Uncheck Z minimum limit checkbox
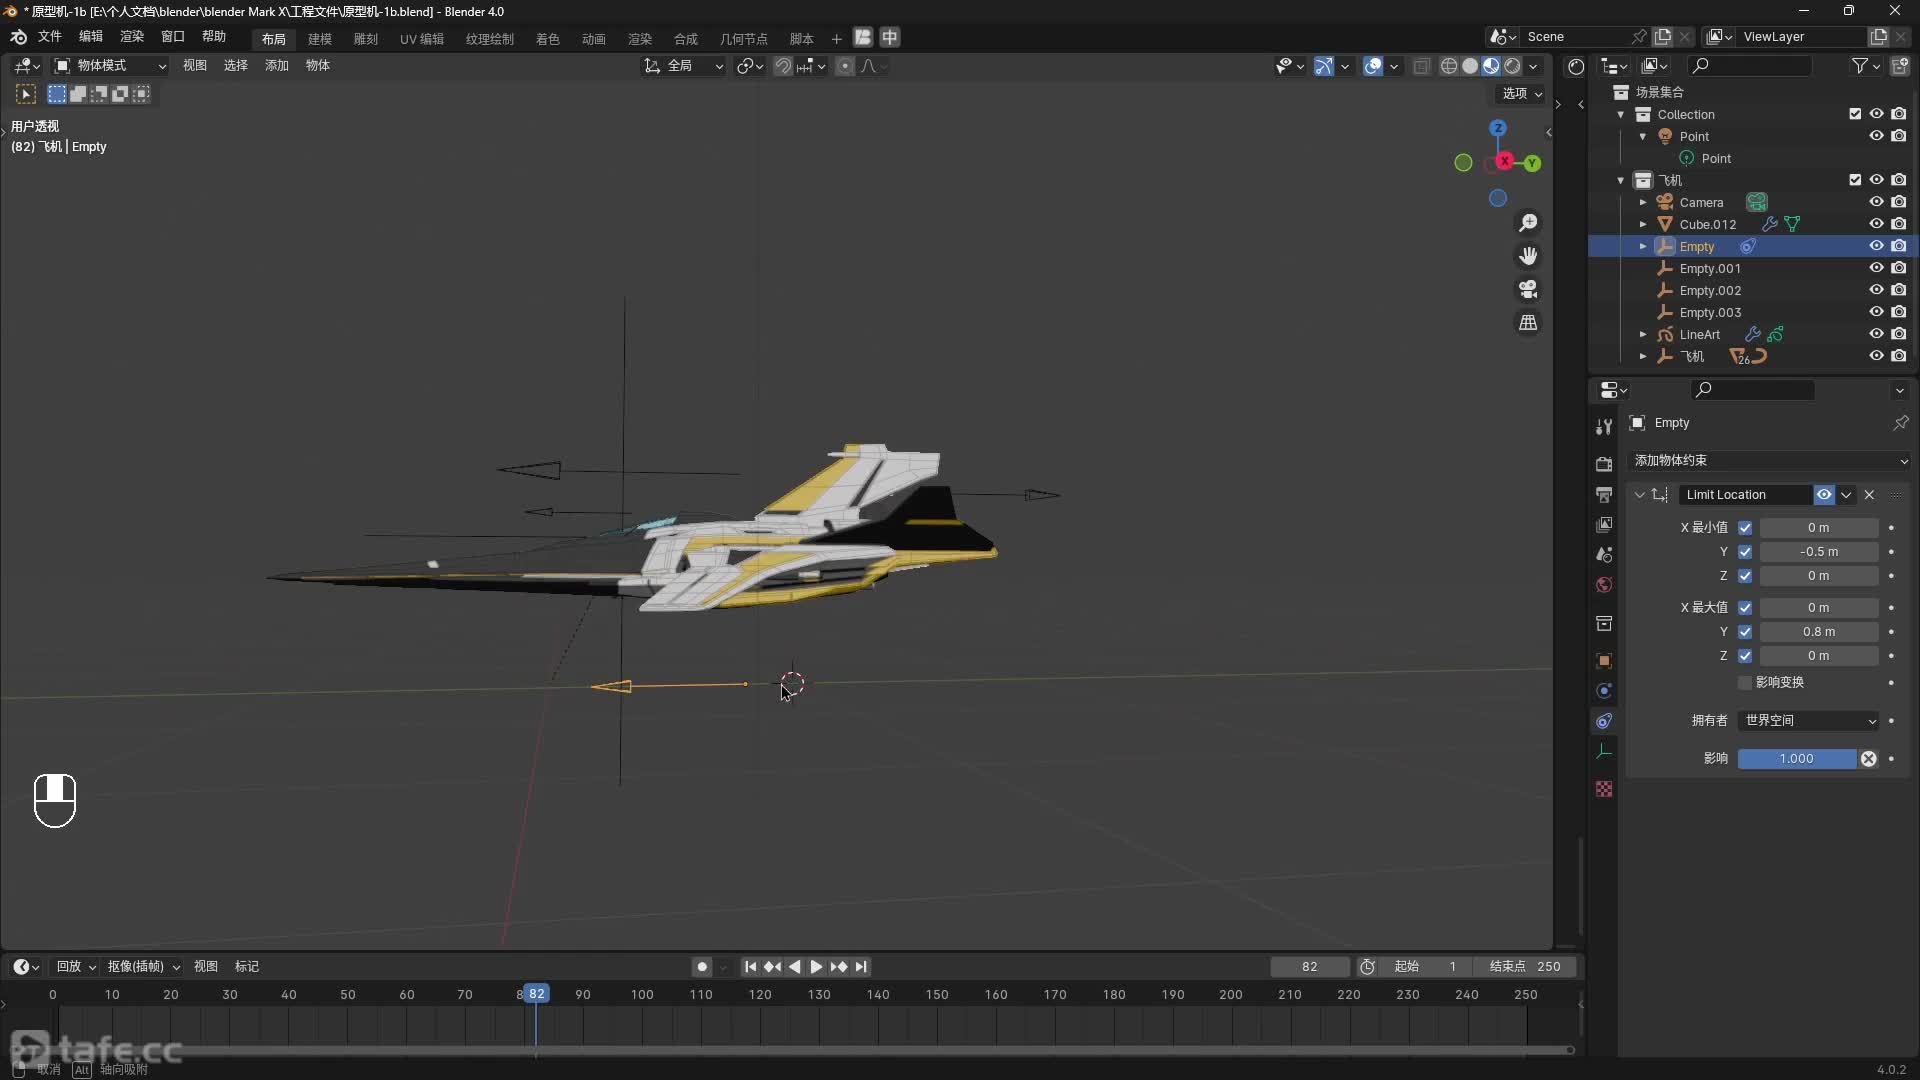This screenshot has width=1920, height=1080. coord(1745,576)
